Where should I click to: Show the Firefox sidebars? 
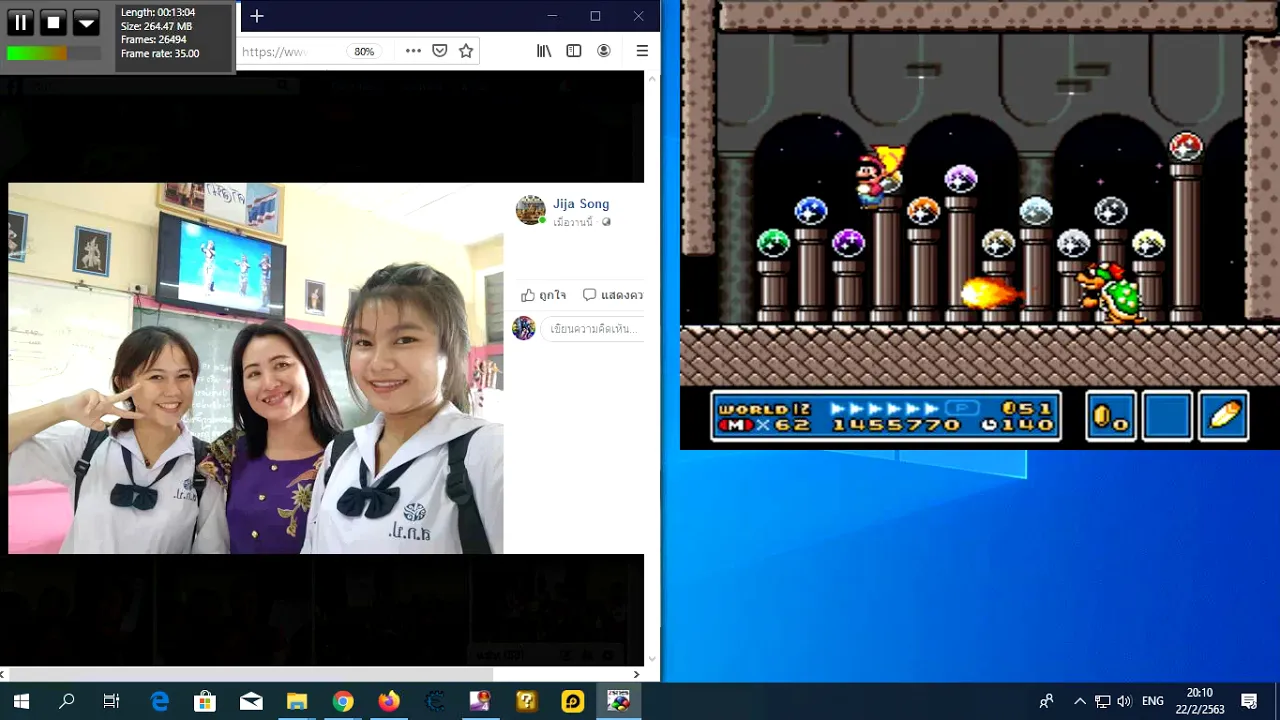[574, 51]
